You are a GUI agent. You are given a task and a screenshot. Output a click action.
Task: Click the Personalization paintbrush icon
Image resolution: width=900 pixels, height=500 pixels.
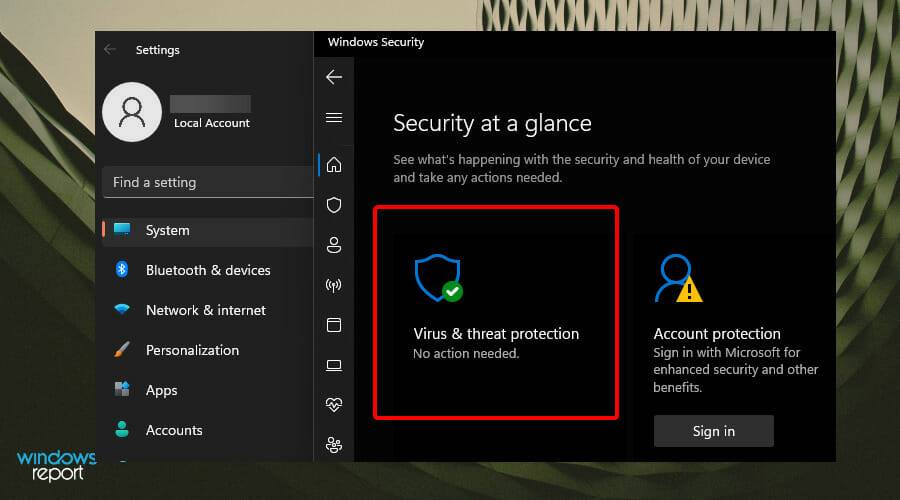[122, 349]
